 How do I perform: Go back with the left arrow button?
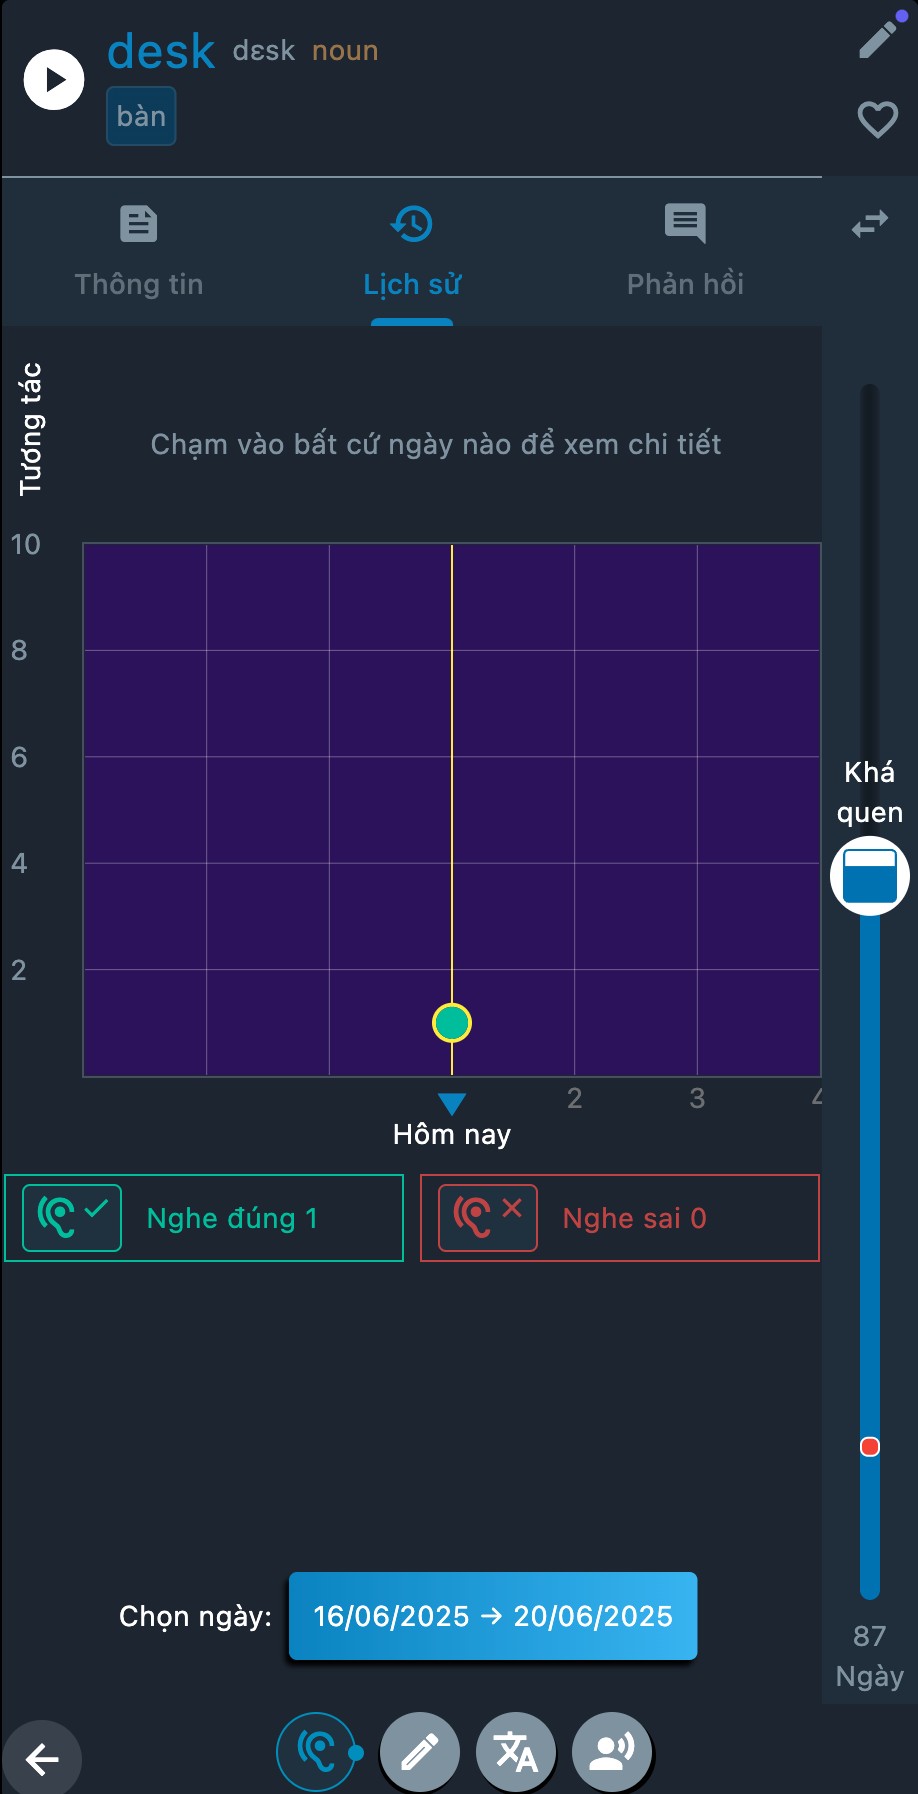[42, 1759]
